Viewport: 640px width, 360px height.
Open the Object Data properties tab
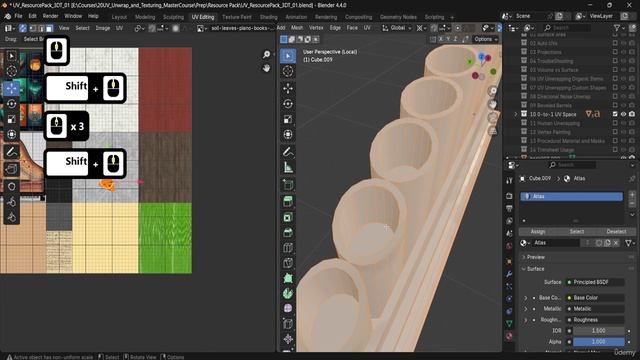click(x=509, y=323)
